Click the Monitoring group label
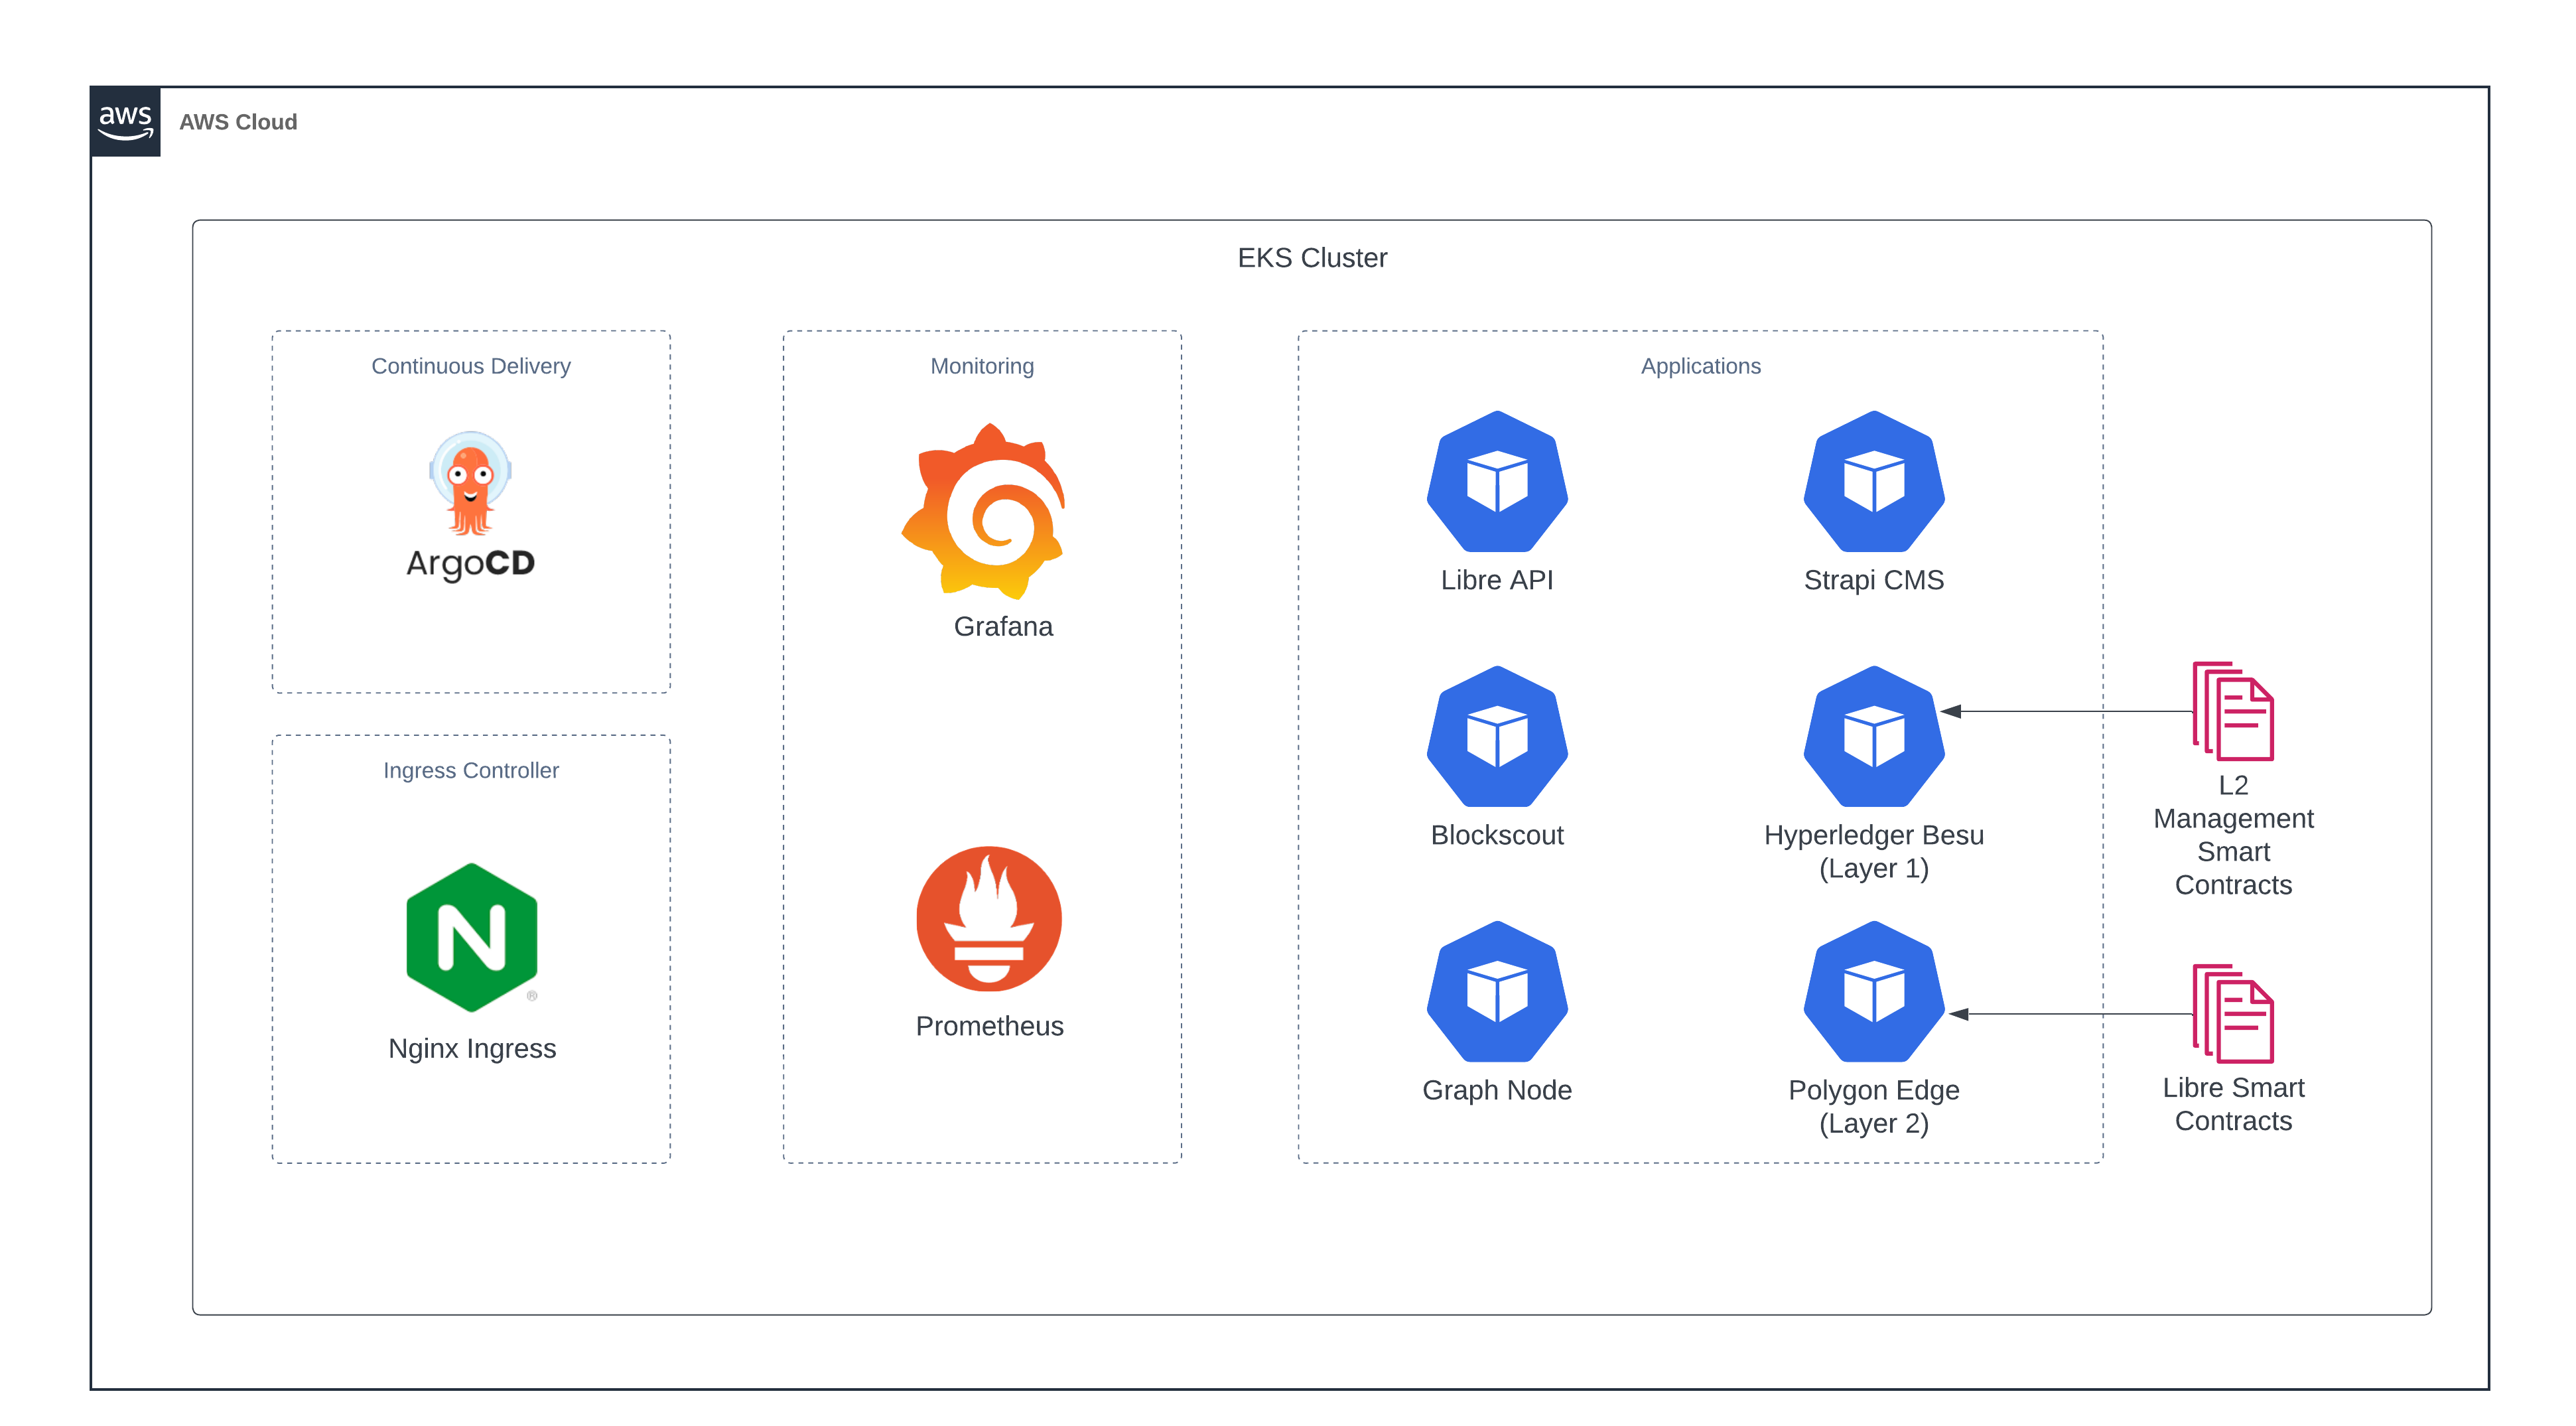2576x1426 pixels. coord(982,366)
